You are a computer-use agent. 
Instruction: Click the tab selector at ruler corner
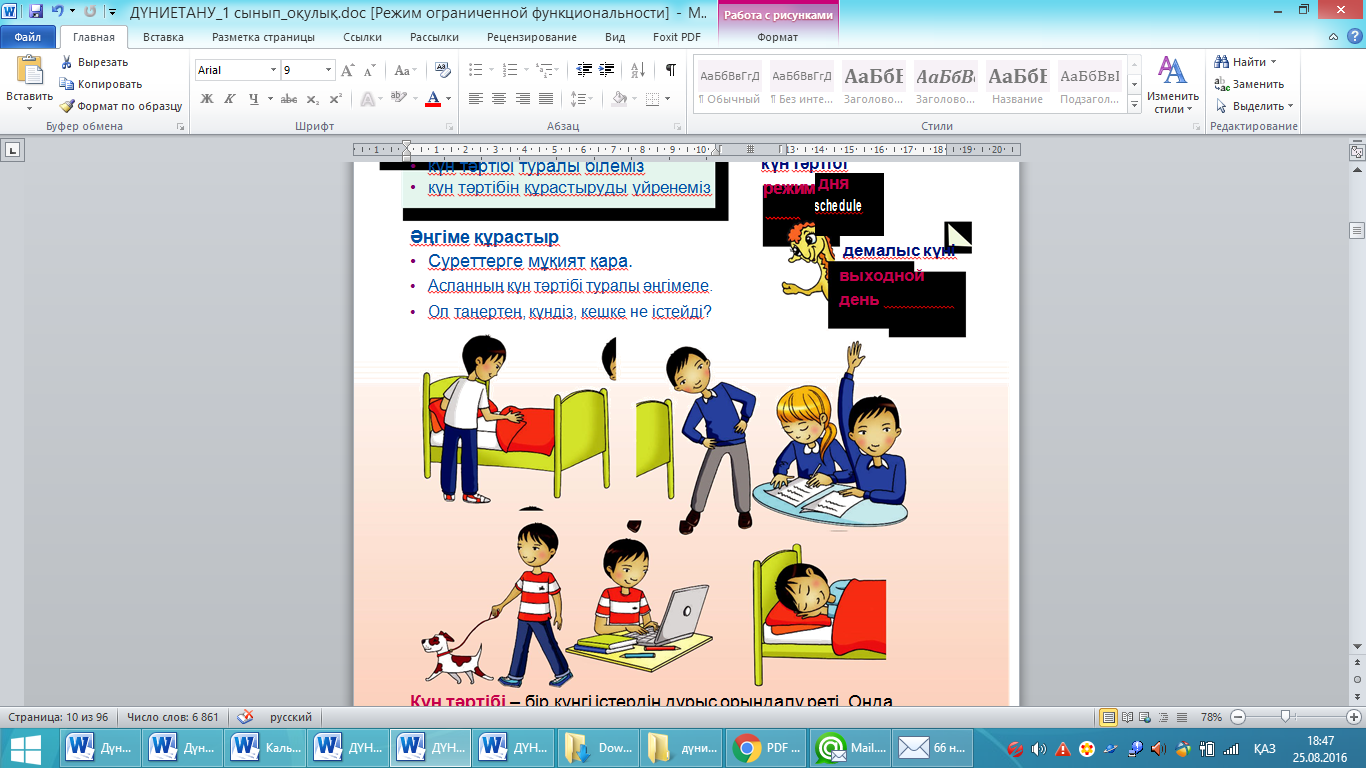13,150
